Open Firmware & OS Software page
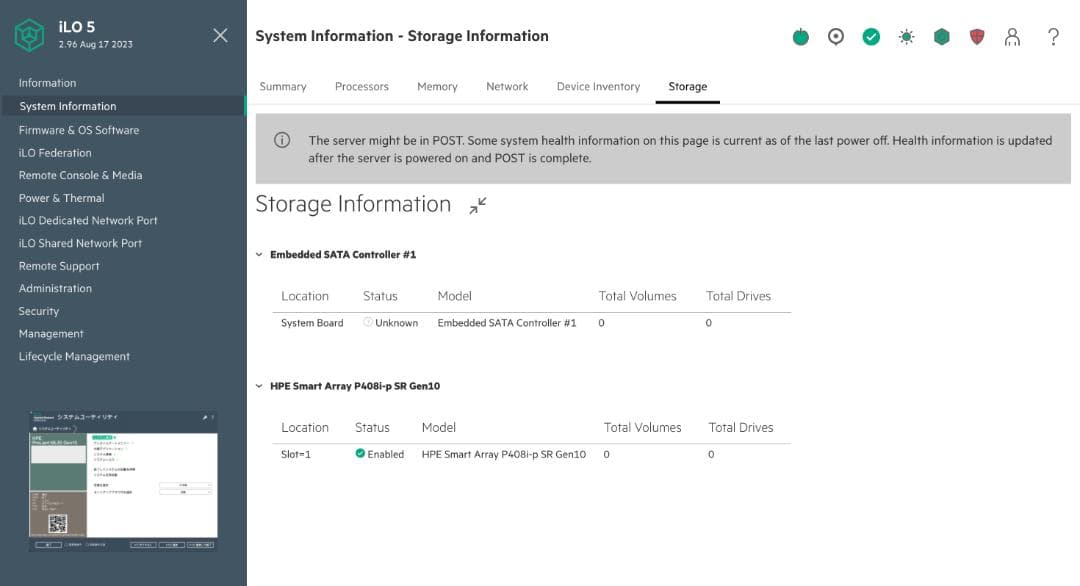 [79, 129]
